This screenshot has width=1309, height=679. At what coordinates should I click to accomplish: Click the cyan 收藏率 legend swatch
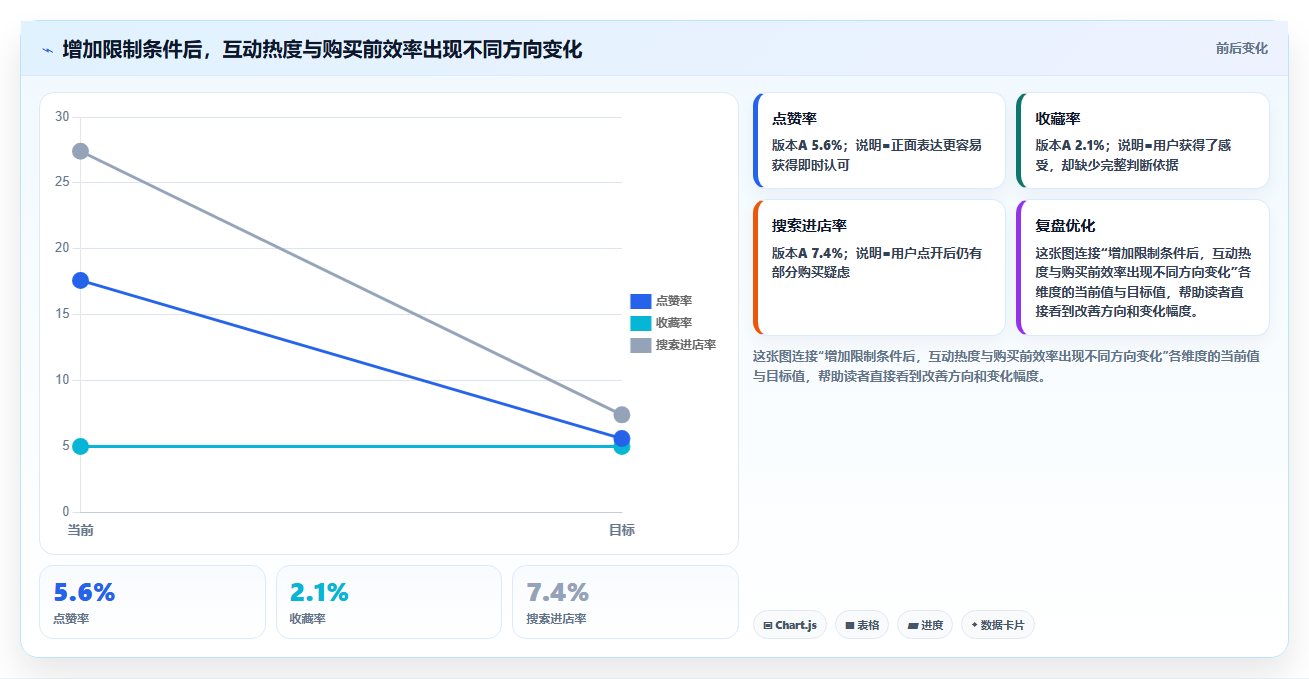640,323
